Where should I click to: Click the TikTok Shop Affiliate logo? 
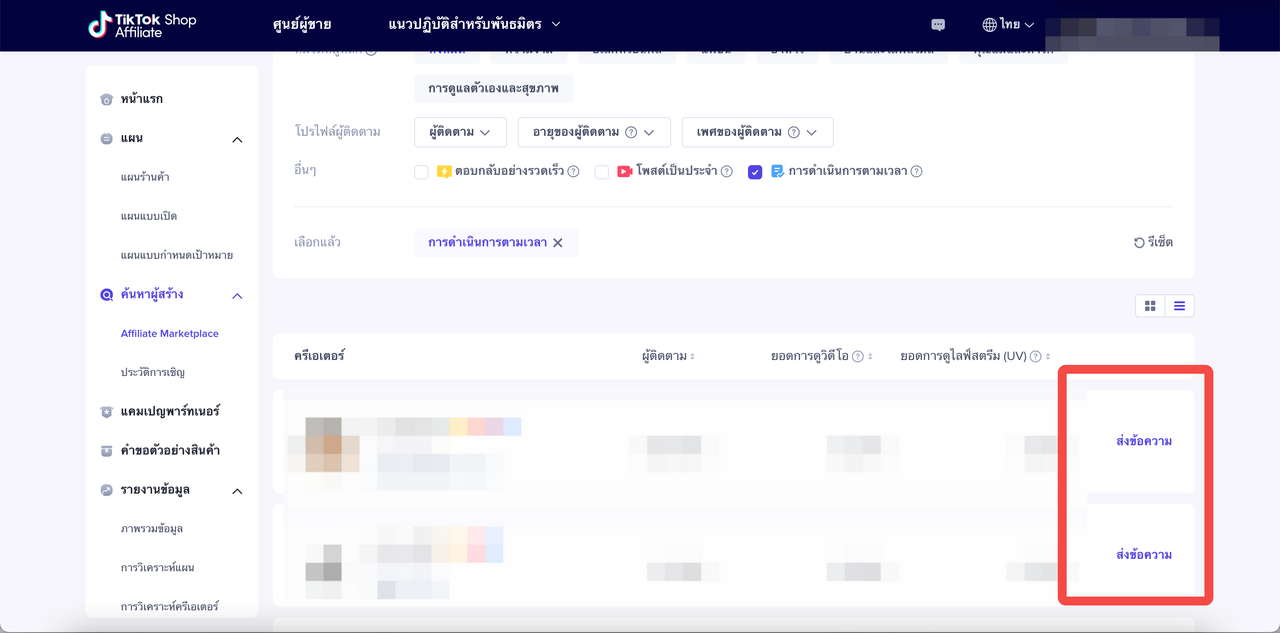(x=141, y=25)
